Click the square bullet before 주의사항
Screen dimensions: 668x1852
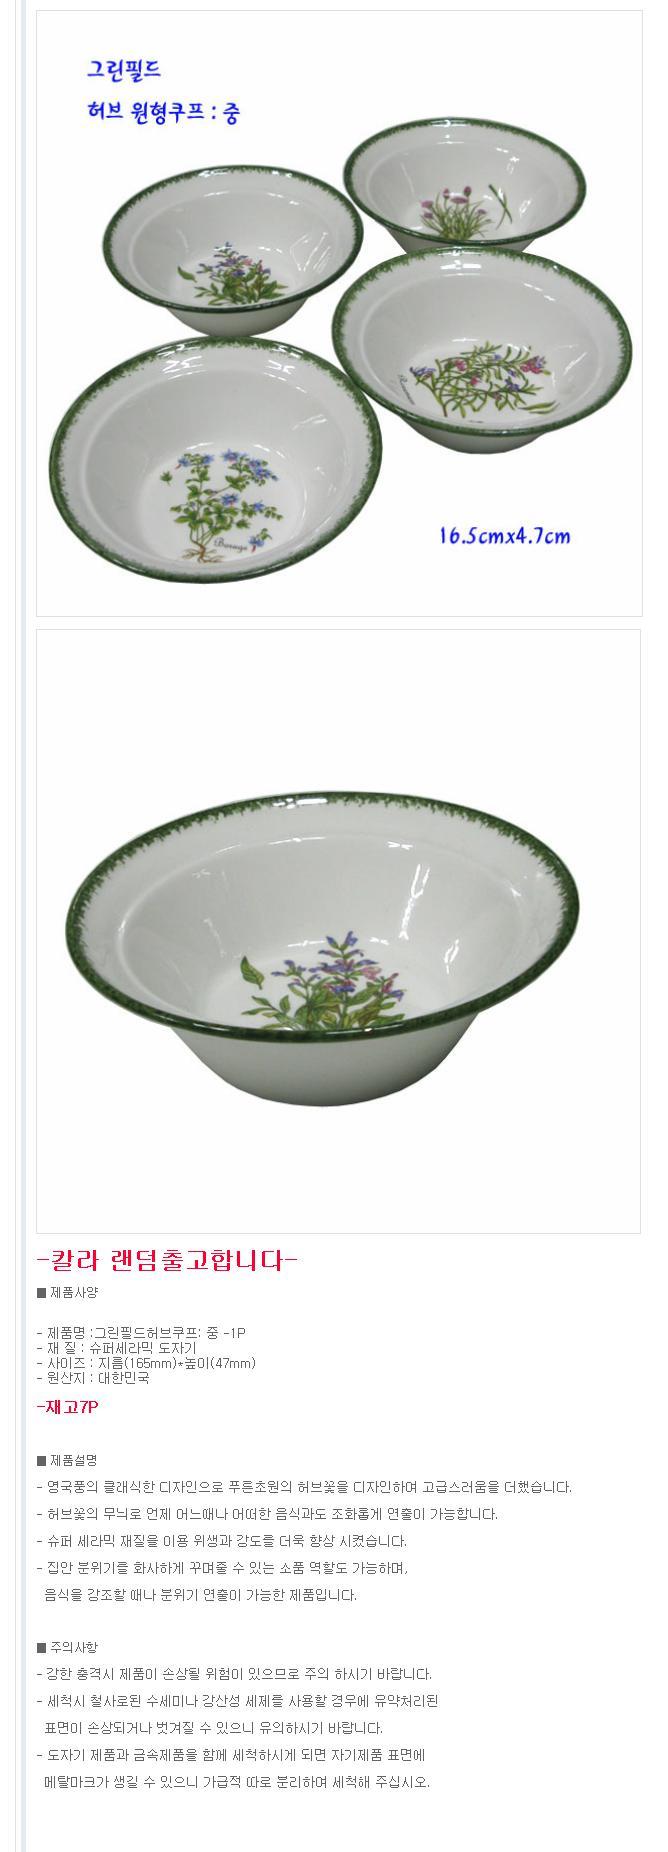42,1648
